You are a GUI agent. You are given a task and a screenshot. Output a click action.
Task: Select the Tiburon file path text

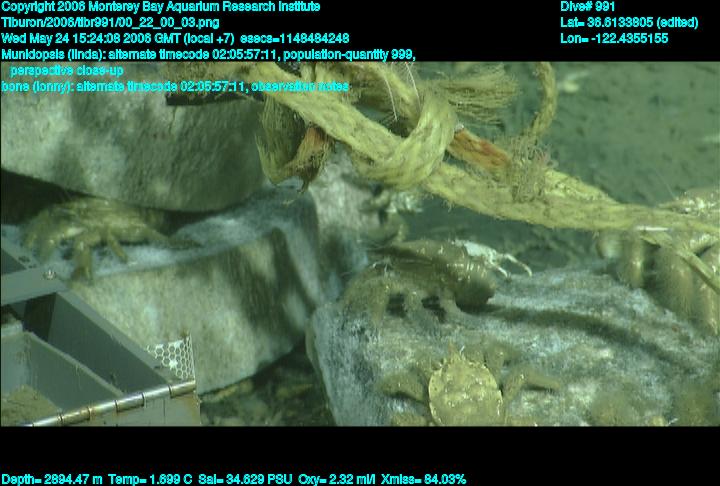coord(111,22)
